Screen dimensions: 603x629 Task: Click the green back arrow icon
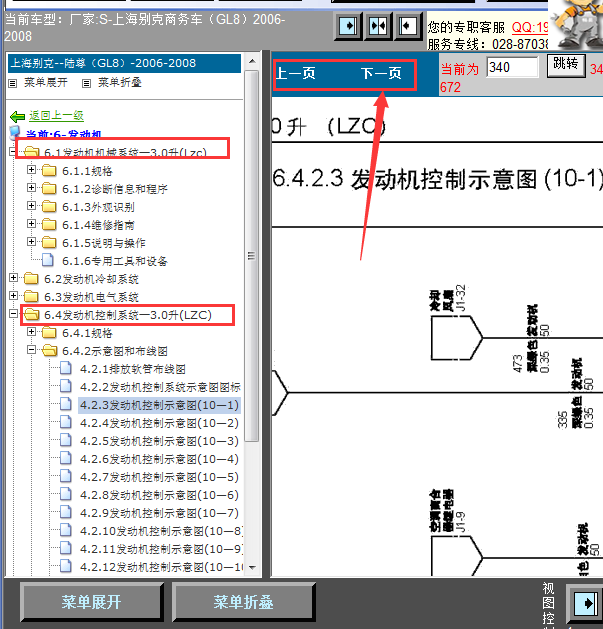[x=17, y=117]
